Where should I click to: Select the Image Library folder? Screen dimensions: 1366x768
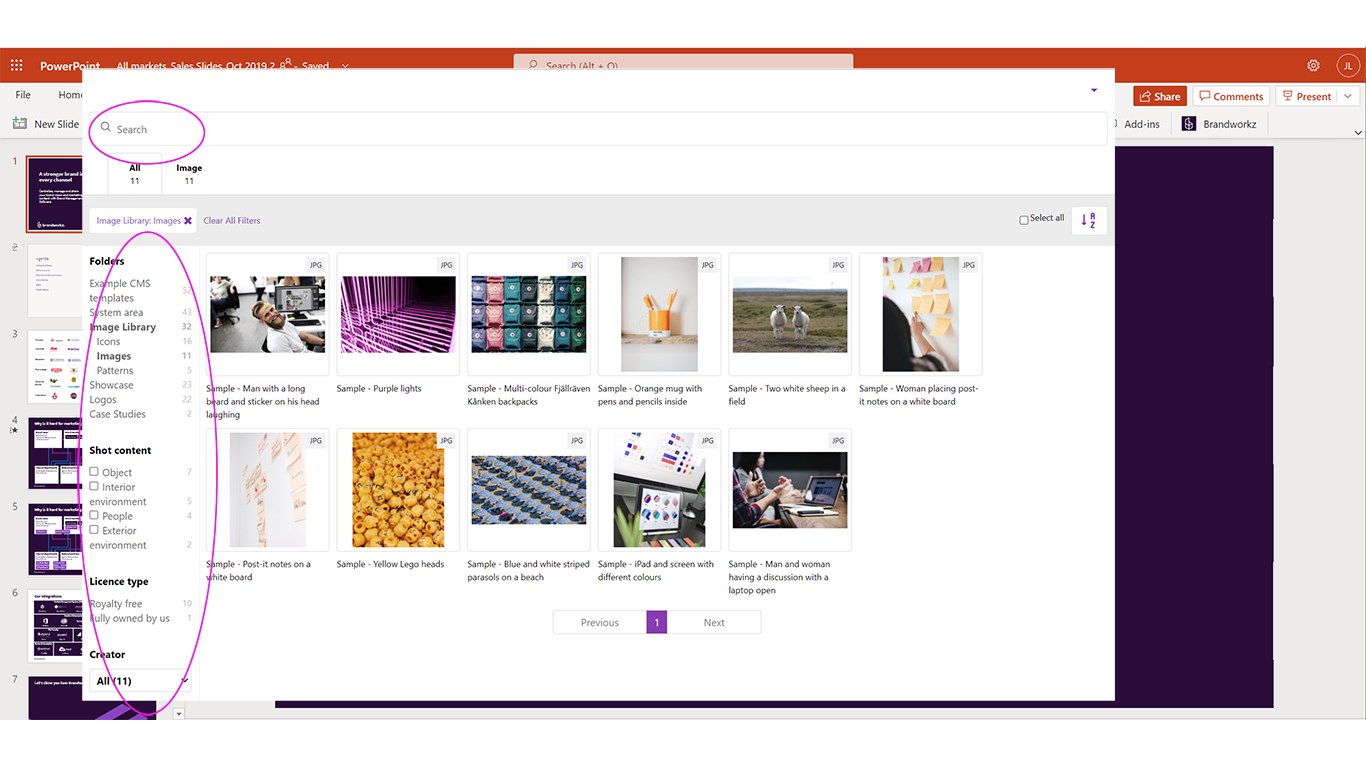pyautogui.click(x=123, y=327)
